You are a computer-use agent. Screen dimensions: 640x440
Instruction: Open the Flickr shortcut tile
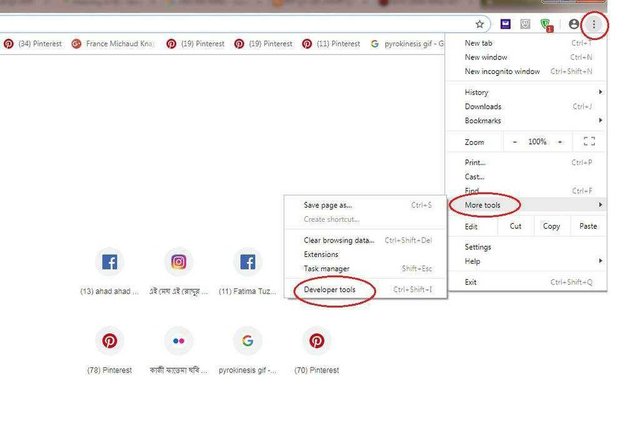coord(178,351)
